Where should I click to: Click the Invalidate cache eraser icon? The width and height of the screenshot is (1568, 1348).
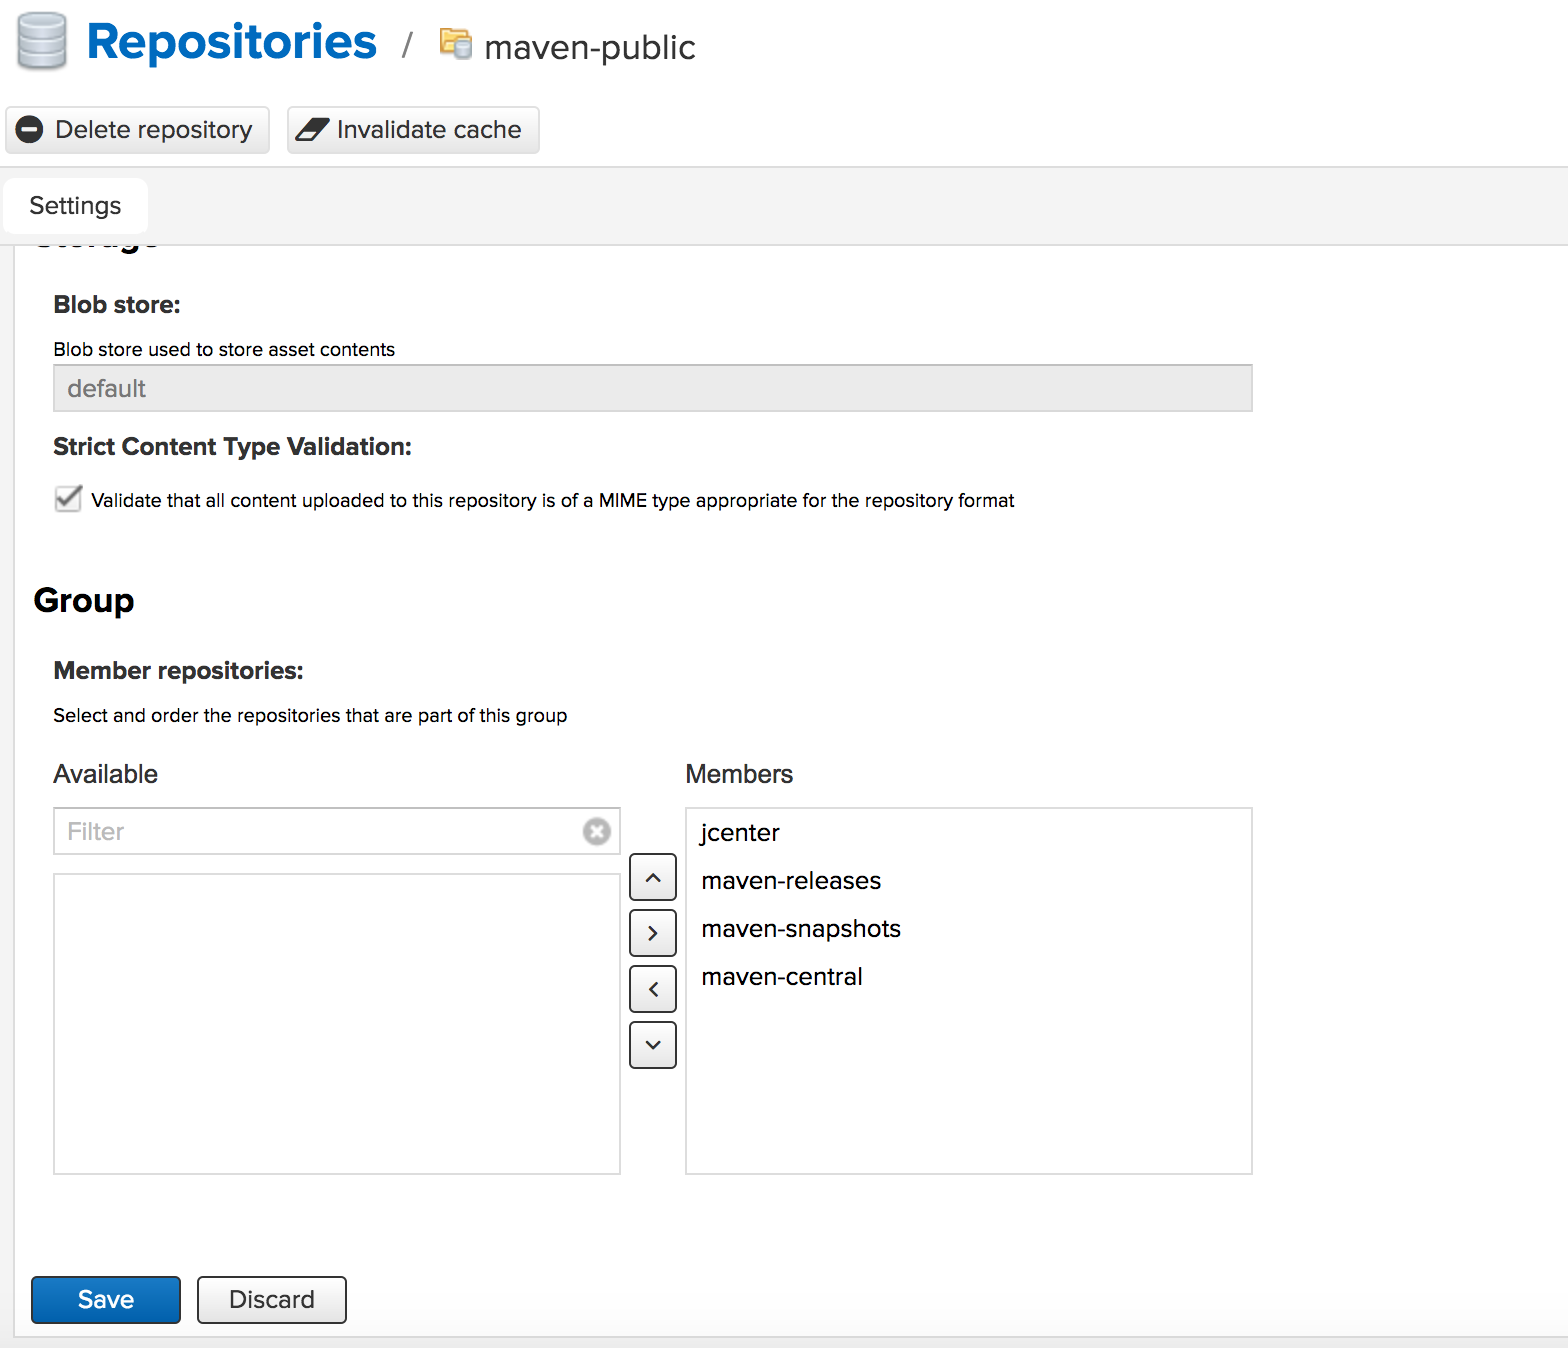(x=313, y=130)
